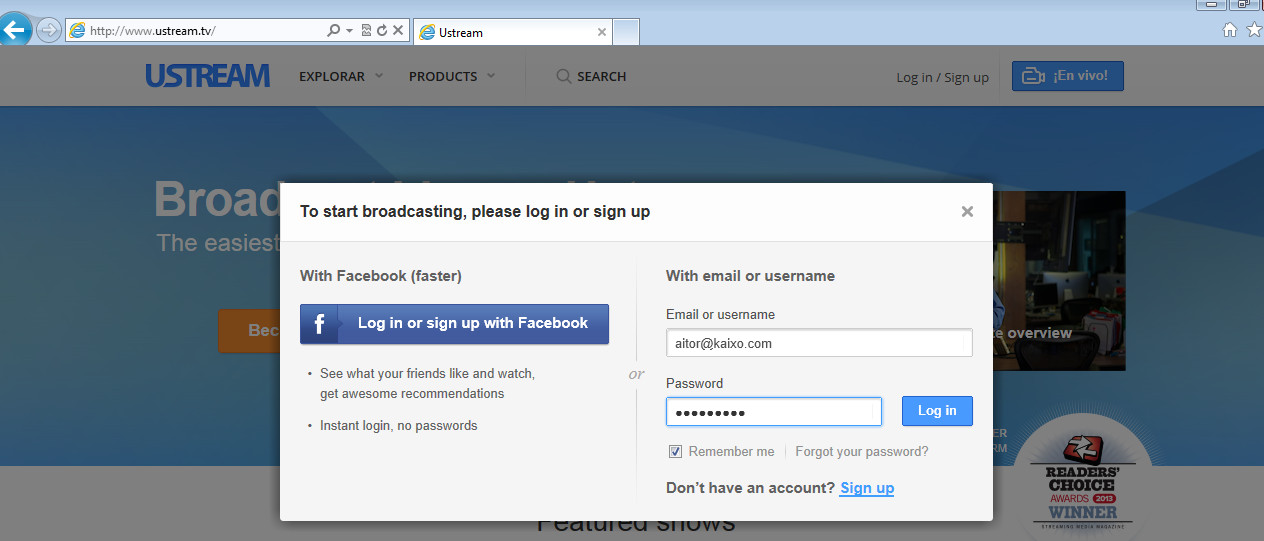Click the Forgot your password link
This screenshot has height=541, width=1264.
[x=861, y=452]
